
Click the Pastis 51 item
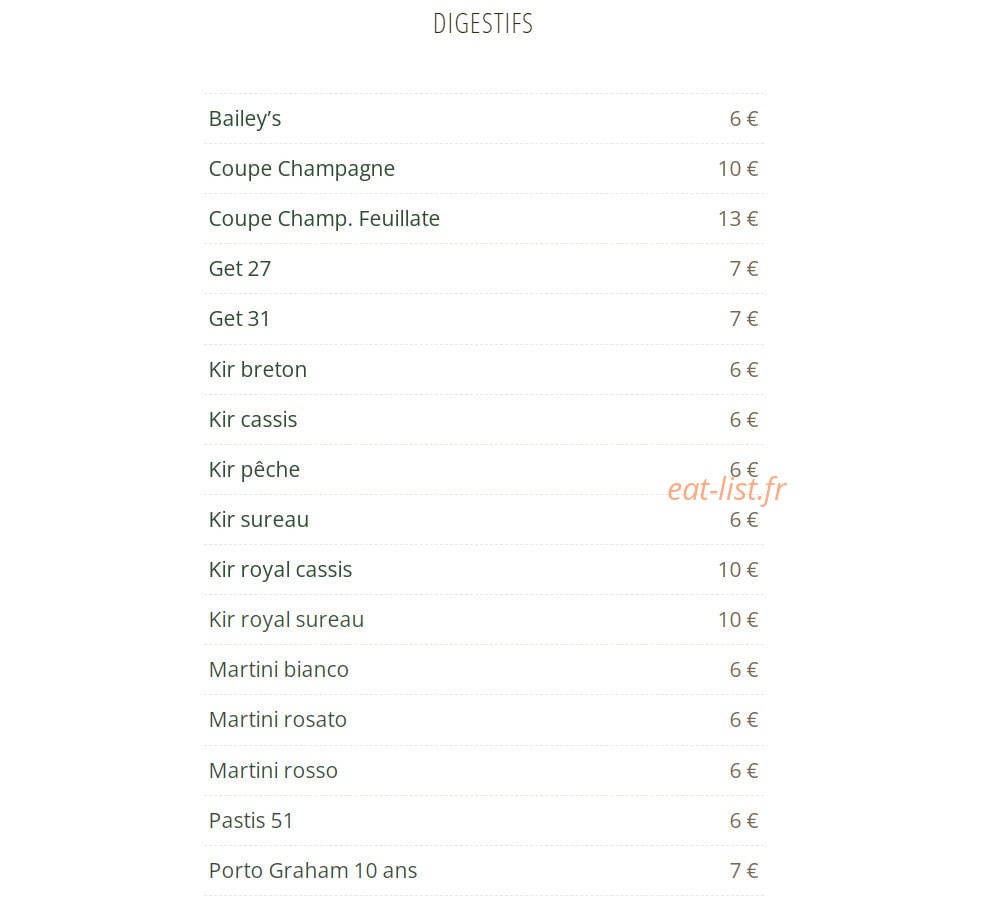(x=484, y=821)
